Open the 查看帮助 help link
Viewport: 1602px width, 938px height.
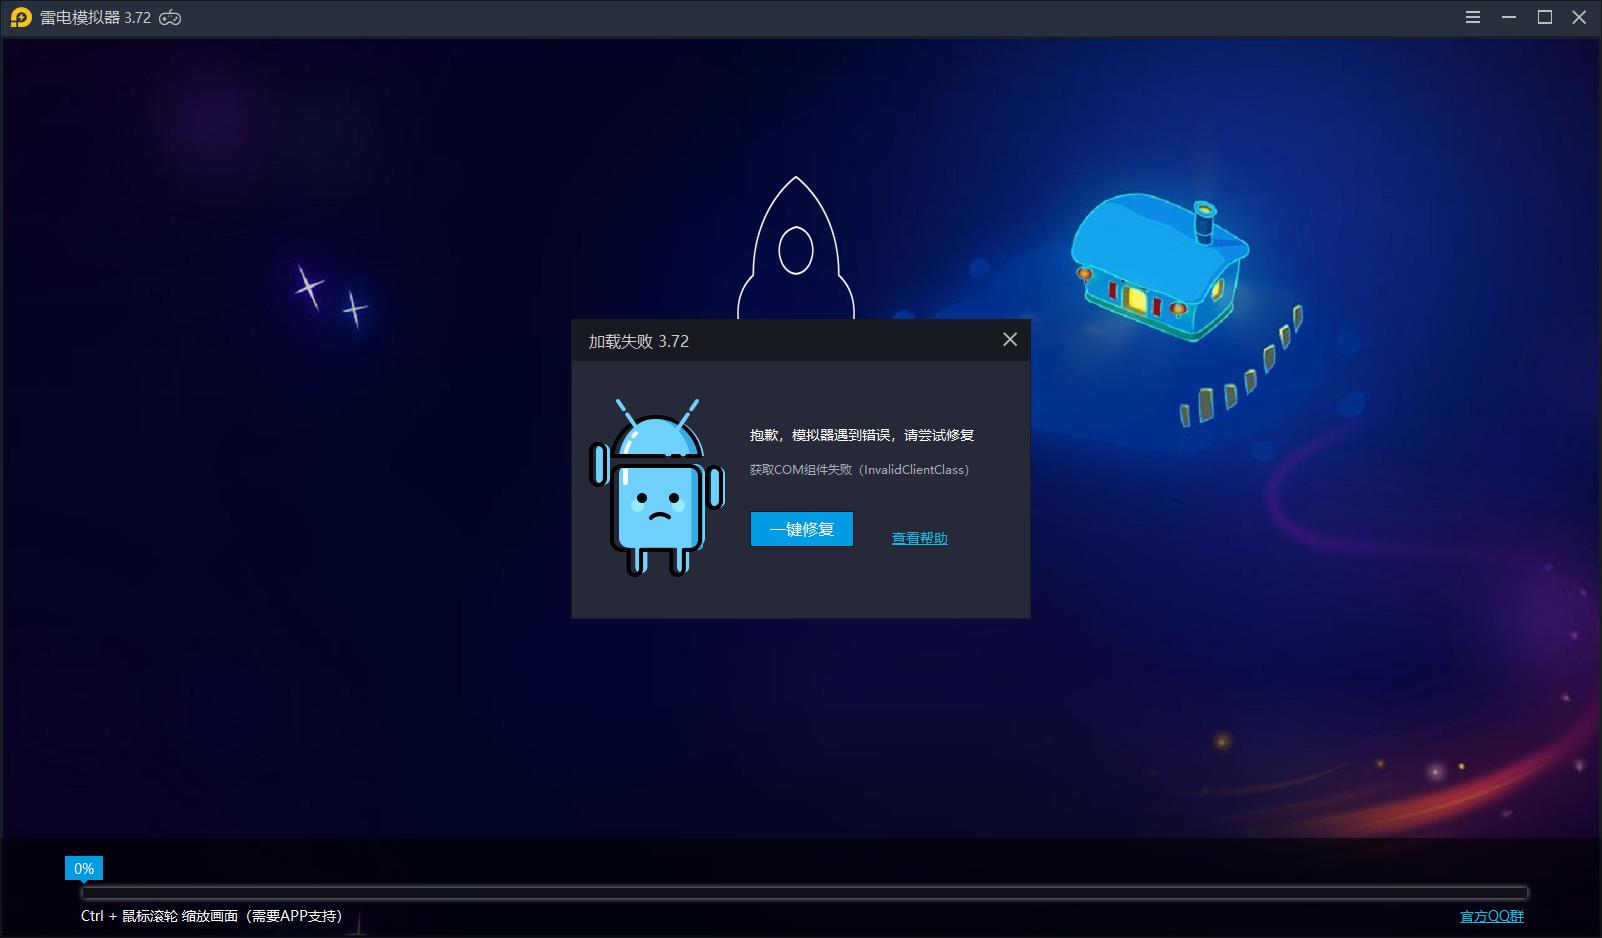pos(919,538)
